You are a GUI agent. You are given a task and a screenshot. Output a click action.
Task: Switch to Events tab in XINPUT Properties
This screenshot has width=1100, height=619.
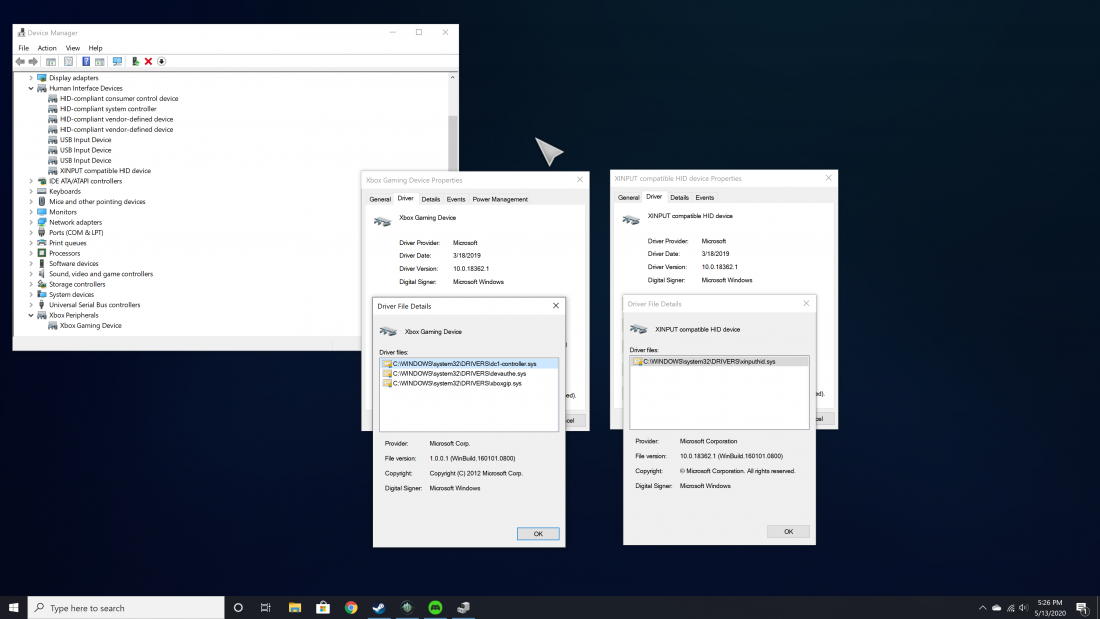[704, 198]
